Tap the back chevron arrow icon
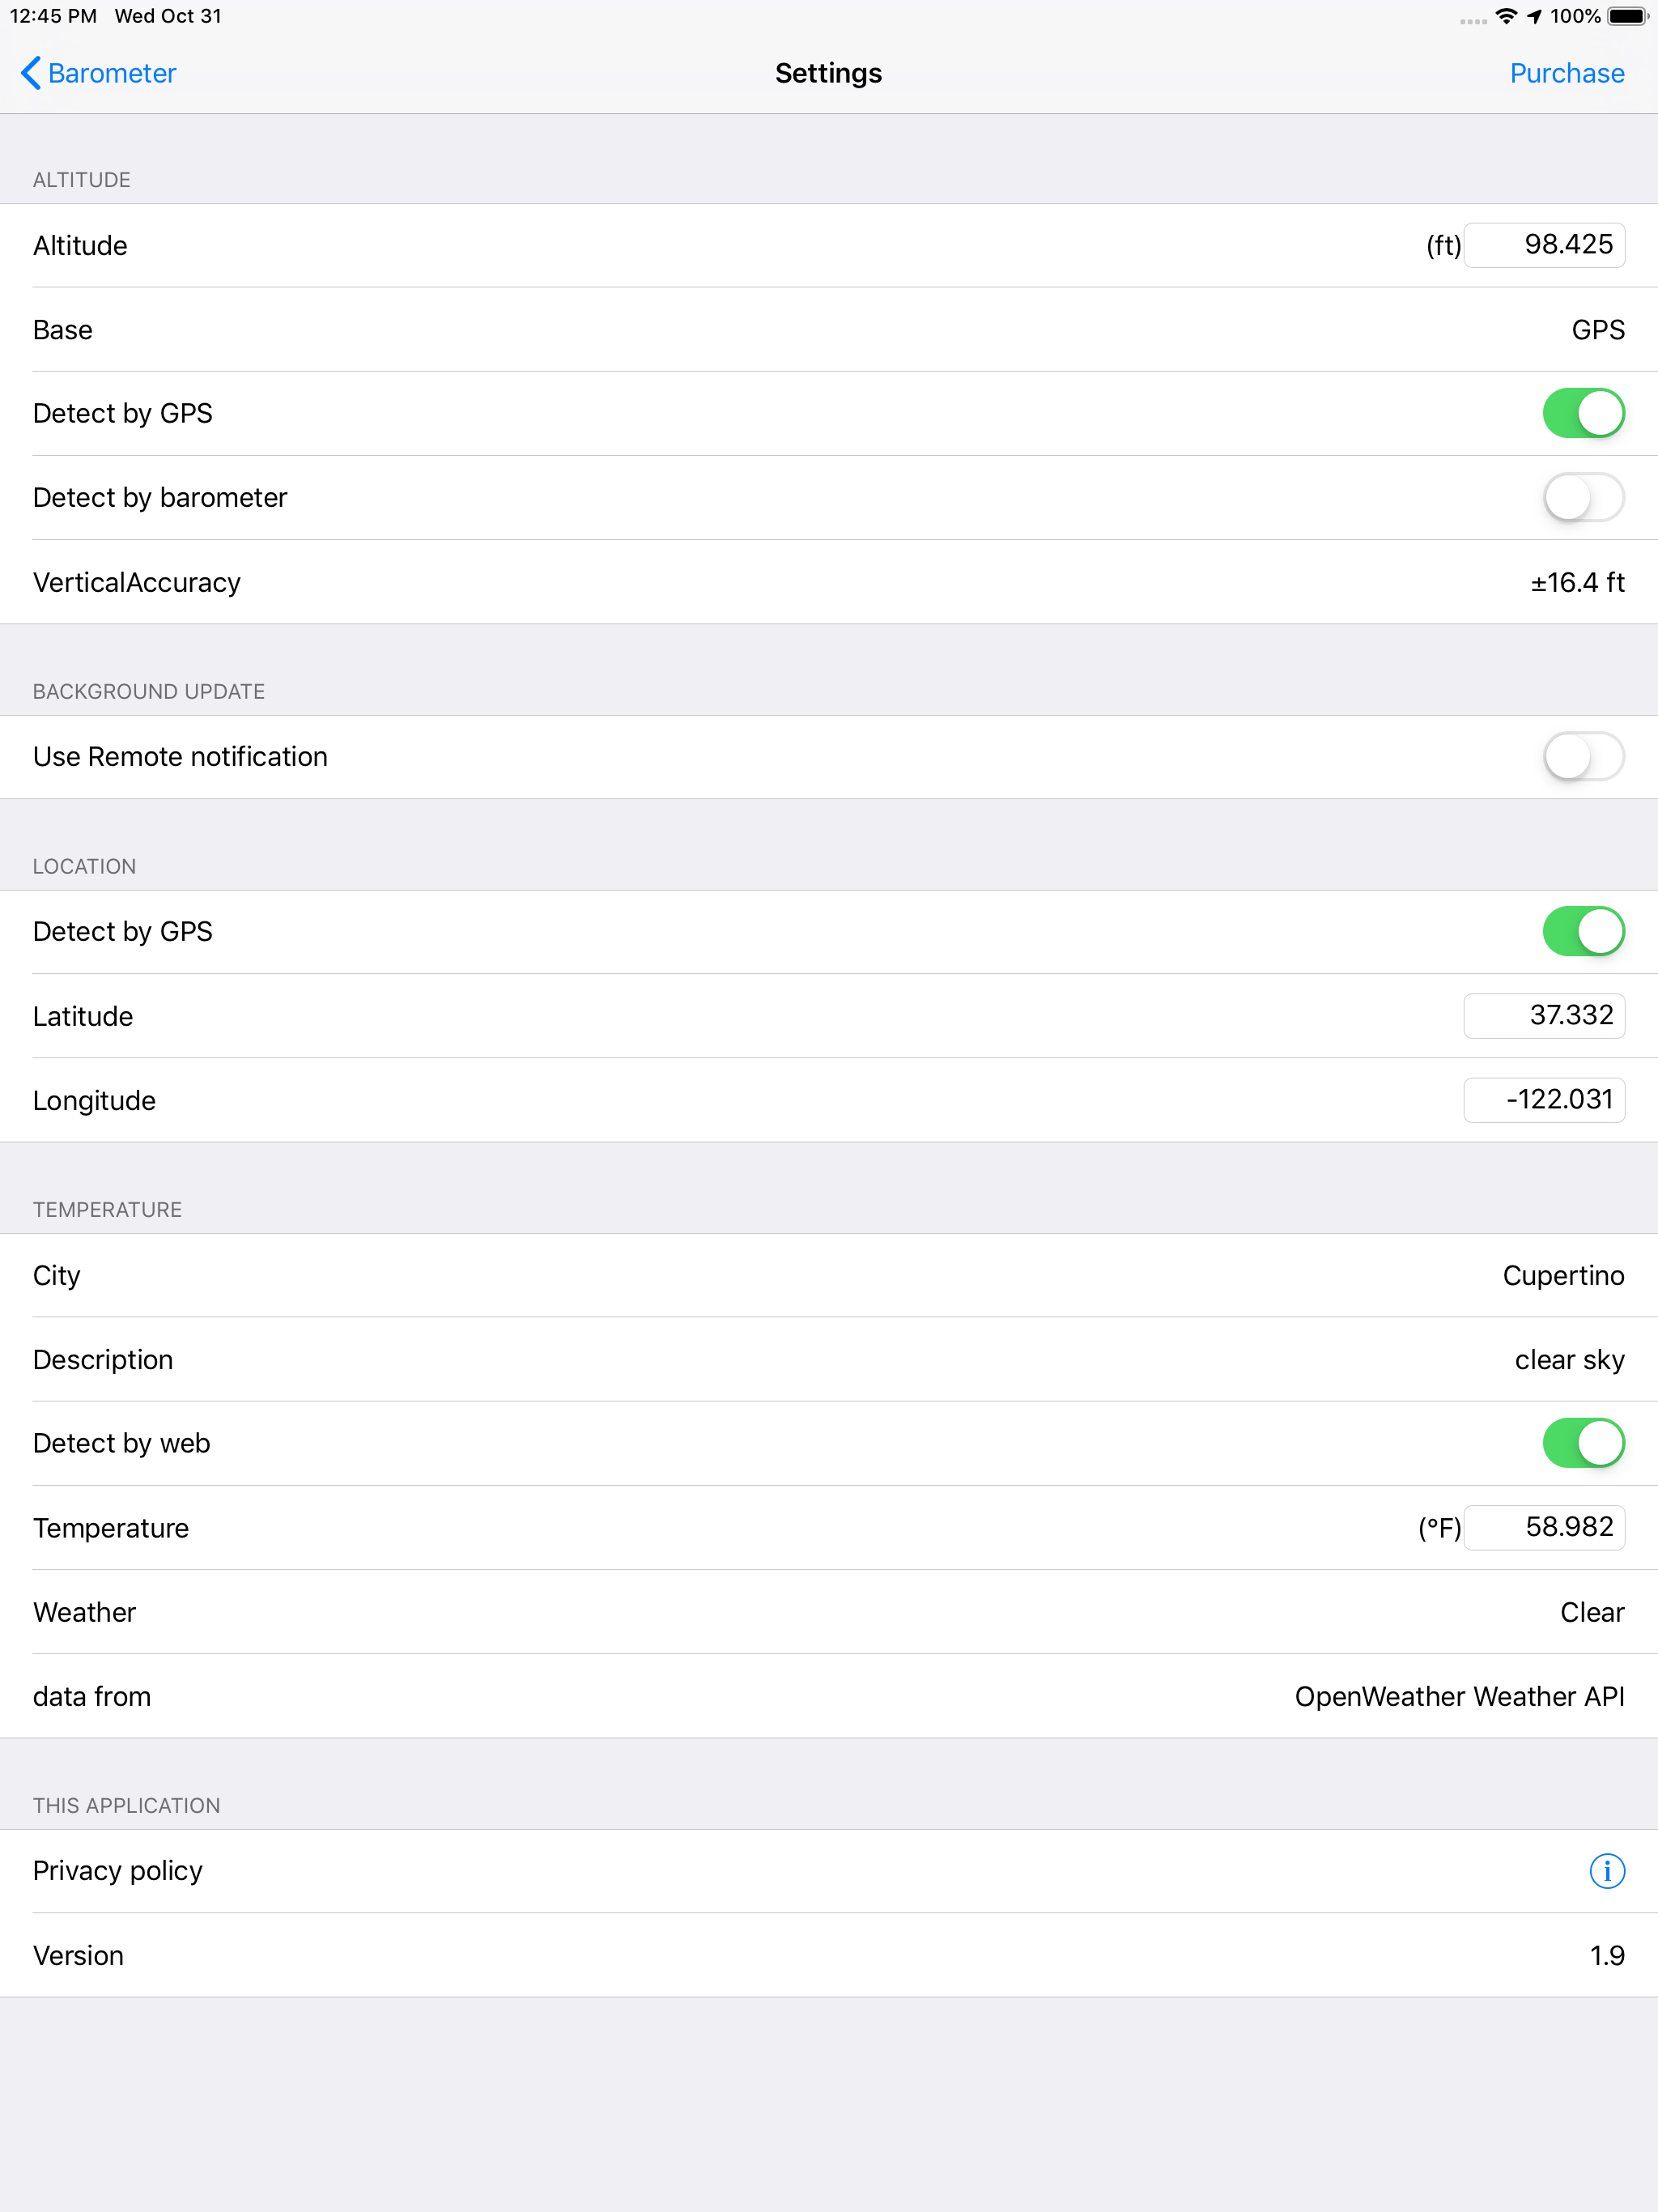 click(x=31, y=73)
